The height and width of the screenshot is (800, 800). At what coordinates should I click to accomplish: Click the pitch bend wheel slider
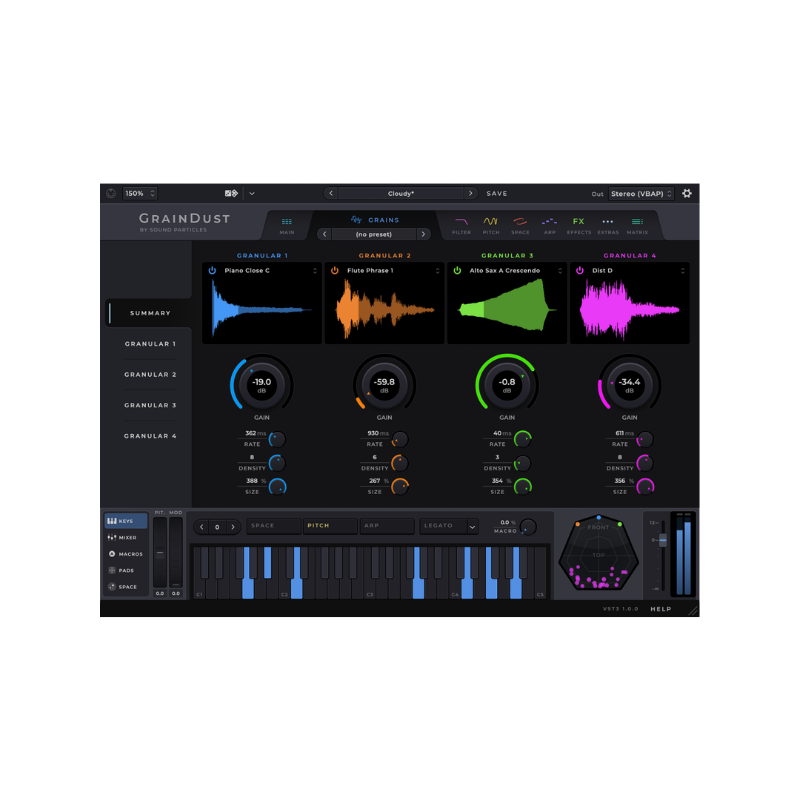(160, 553)
